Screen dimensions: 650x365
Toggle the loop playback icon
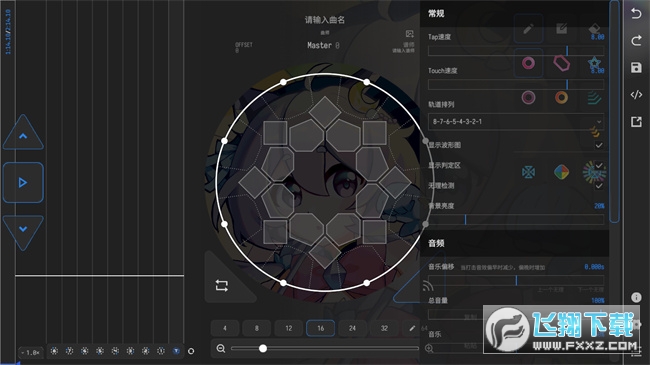click(x=221, y=285)
